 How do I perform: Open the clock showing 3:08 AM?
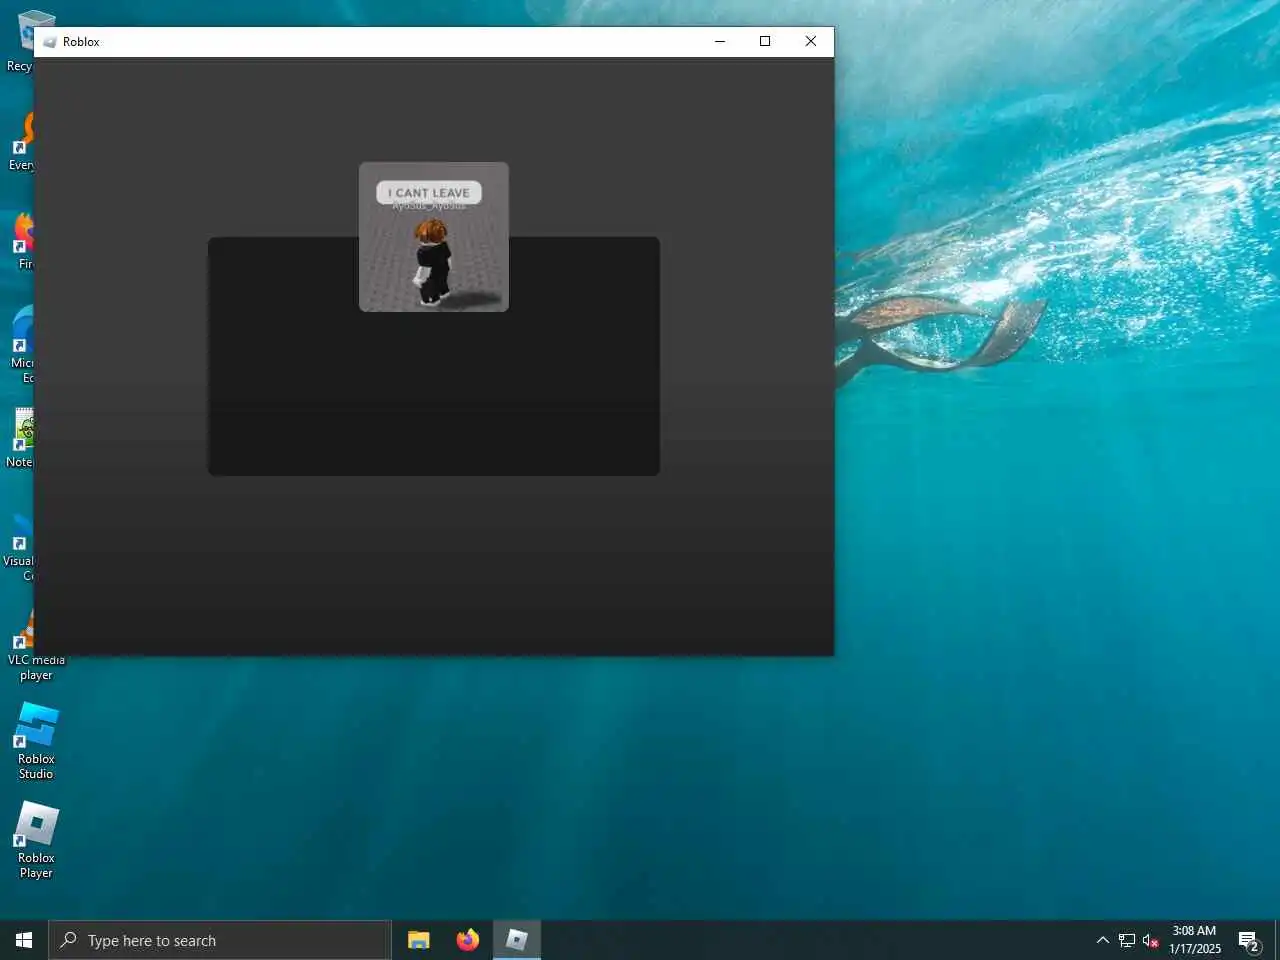[1195, 940]
